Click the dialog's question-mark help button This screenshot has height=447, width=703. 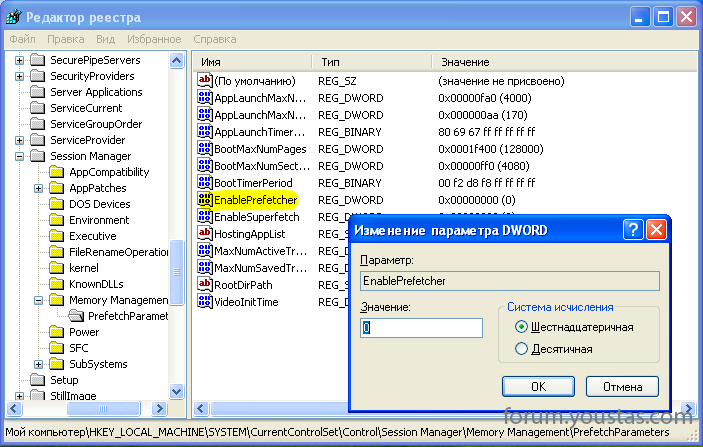click(x=633, y=230)
